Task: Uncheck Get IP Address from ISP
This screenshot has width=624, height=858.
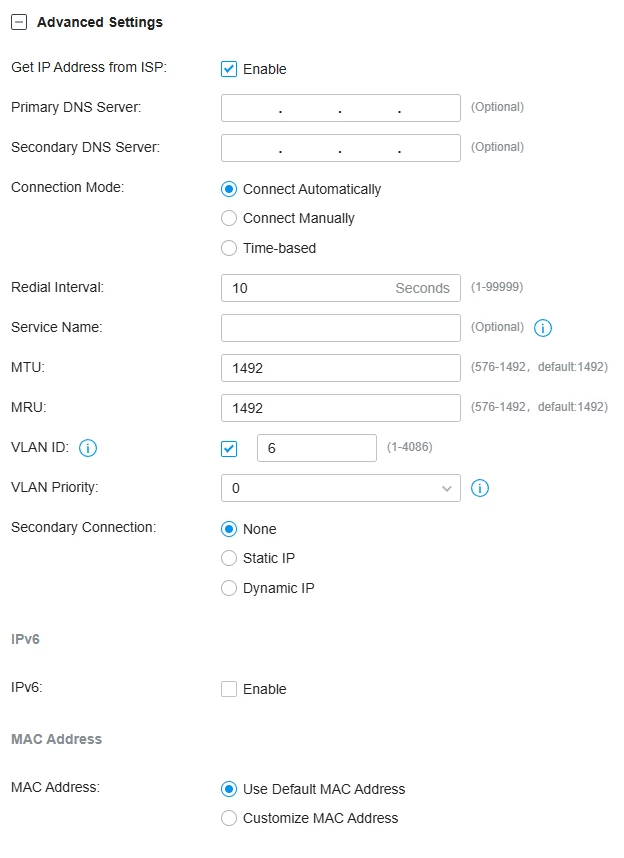Action: pyautogui.click(x=229, y=69)
